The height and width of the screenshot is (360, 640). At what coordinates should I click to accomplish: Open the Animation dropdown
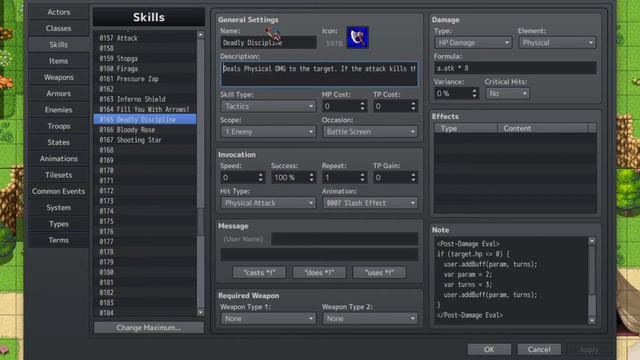[x=370, y=203]
